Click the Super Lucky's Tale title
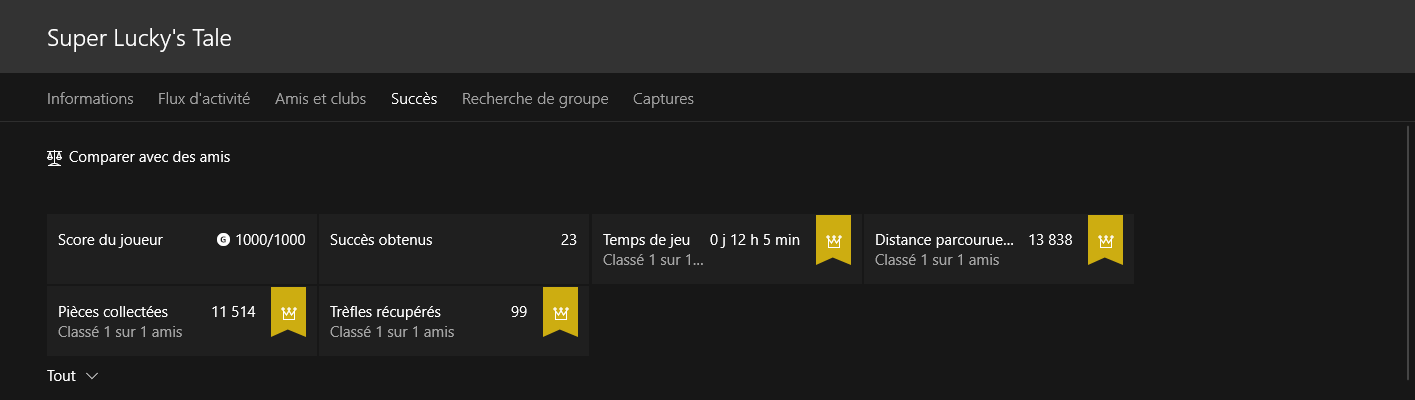Screen dimensions: 1415x400 point(139,38)
